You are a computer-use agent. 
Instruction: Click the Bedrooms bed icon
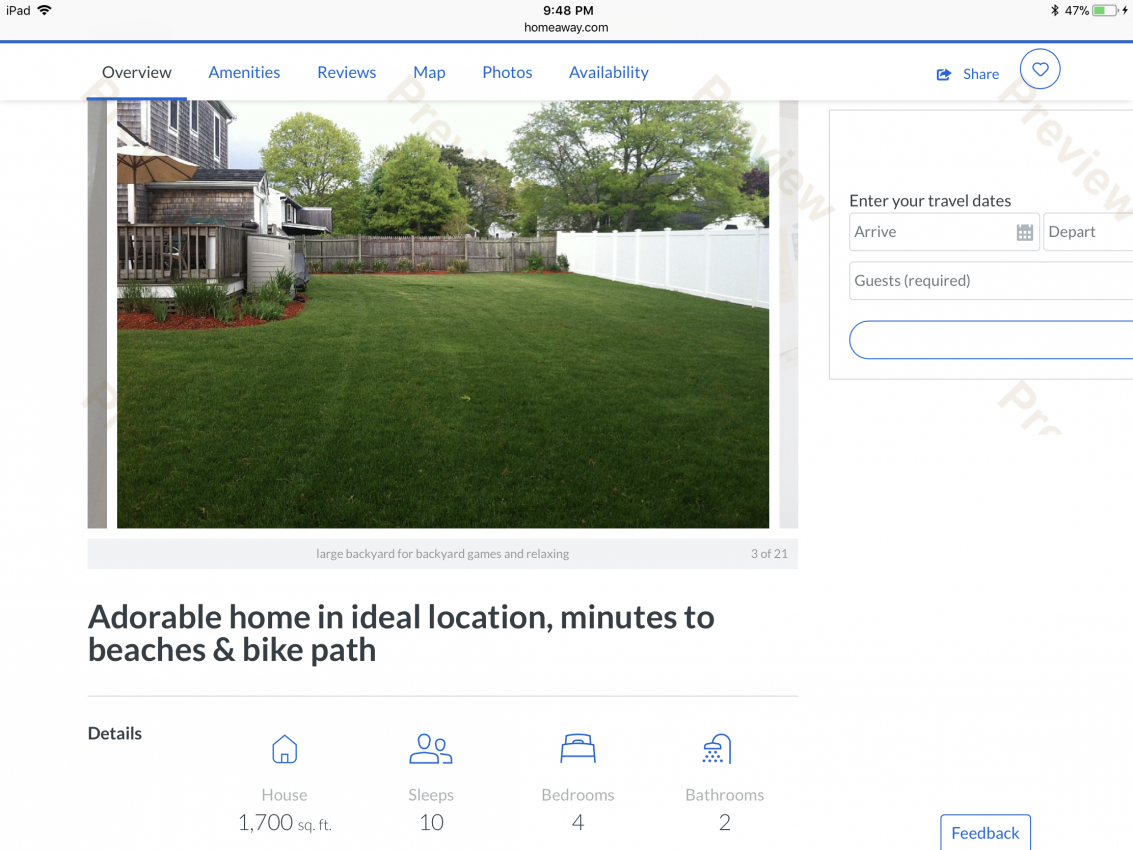[578, 749]
